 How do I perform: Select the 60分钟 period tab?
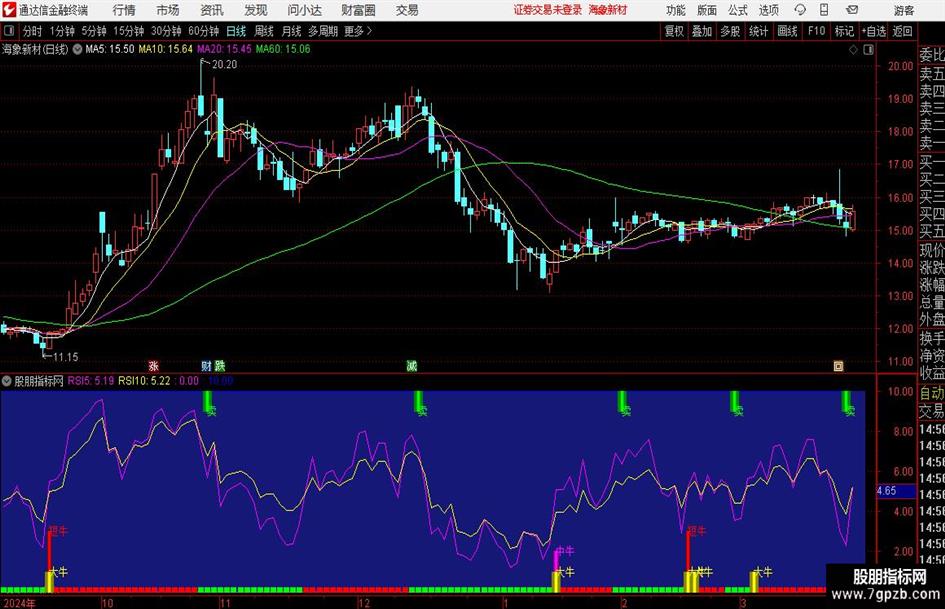[x=204, y=31]
